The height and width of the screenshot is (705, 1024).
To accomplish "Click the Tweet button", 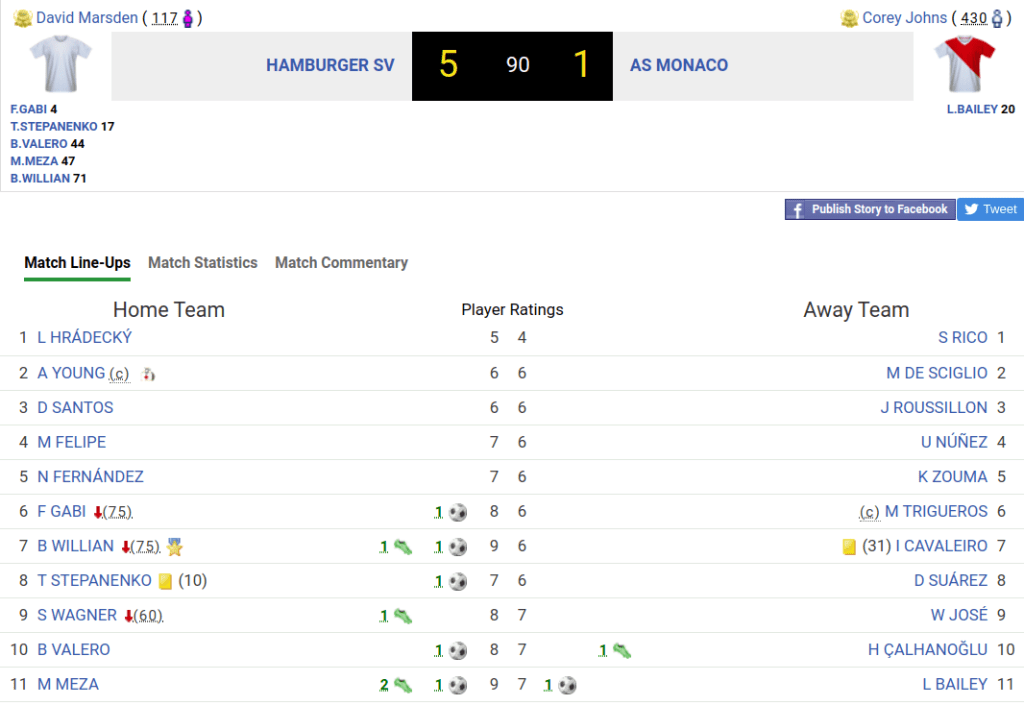I will click(x=990, y=209).
